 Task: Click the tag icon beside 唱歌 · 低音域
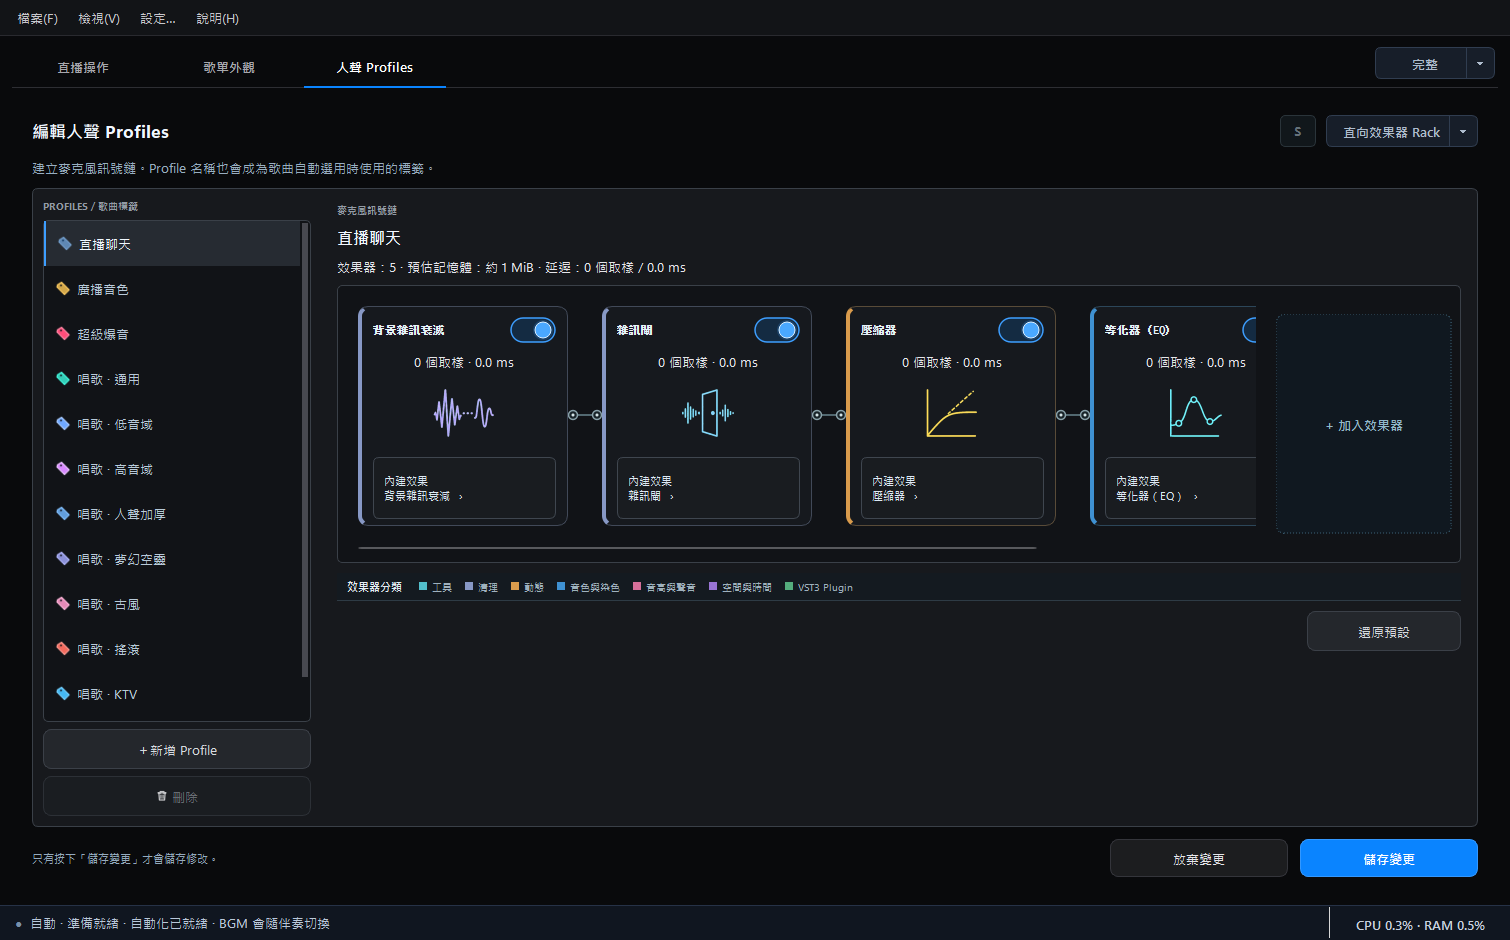(x=63, y=424)
